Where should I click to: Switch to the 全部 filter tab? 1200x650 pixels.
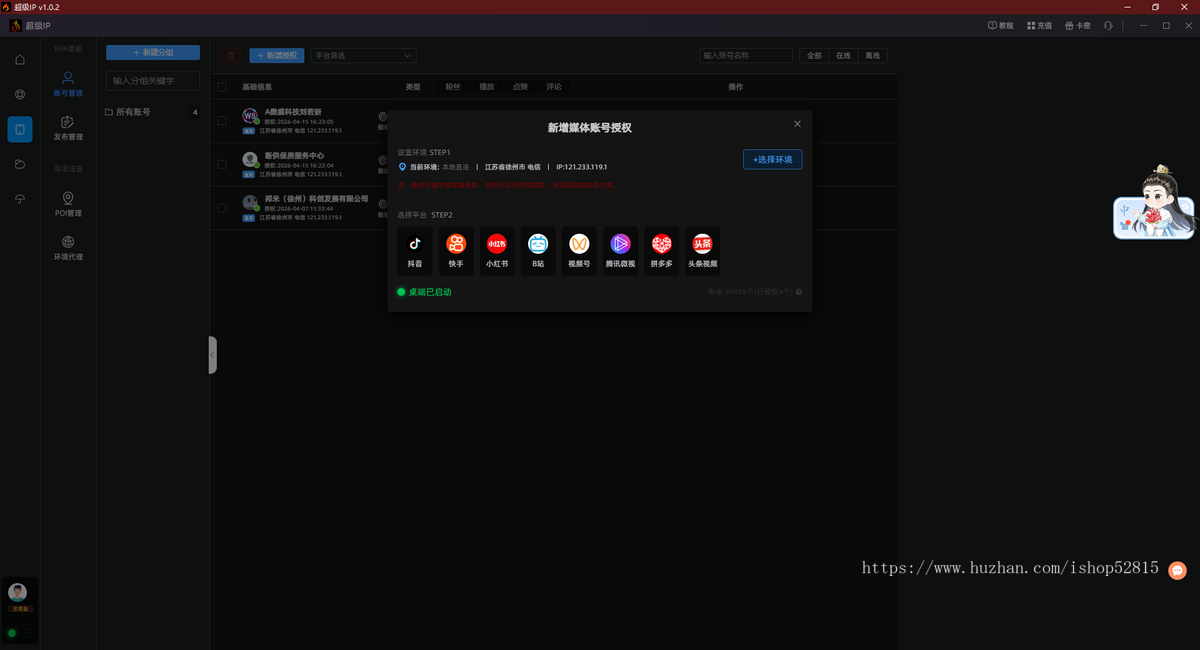coord(815,56)
